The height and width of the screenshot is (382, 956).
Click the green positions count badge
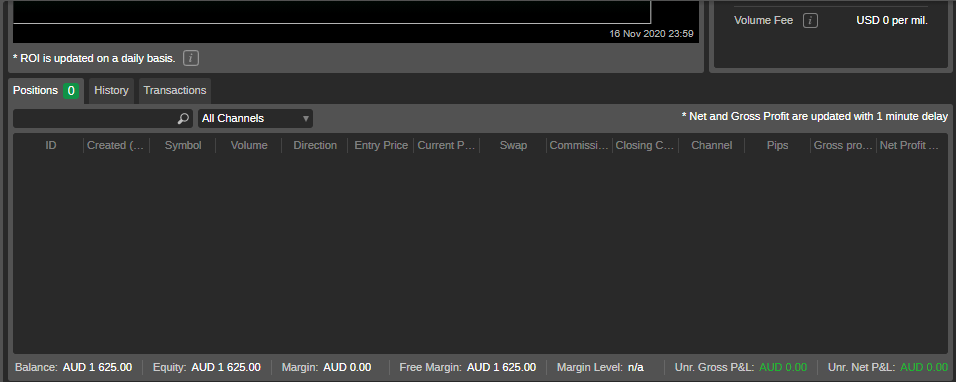(71, 91)
